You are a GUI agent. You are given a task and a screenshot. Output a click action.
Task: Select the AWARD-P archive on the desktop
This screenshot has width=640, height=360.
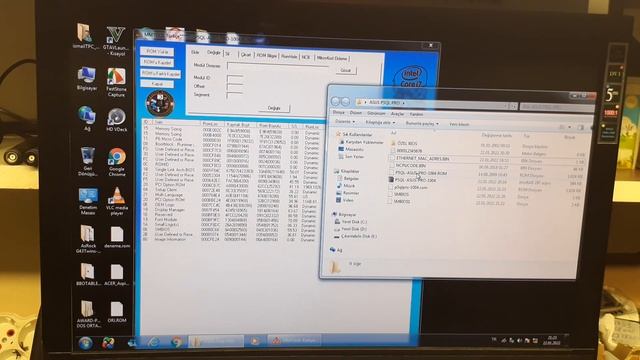point(88,314)
